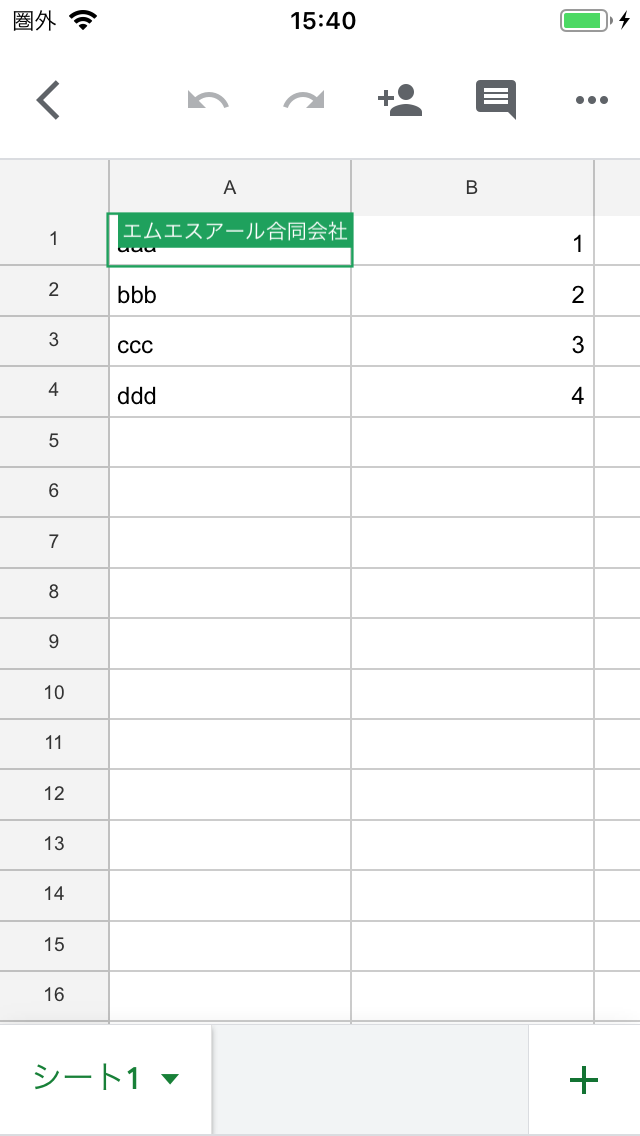
Task: Redo the last action
Action: pos(302,100)
